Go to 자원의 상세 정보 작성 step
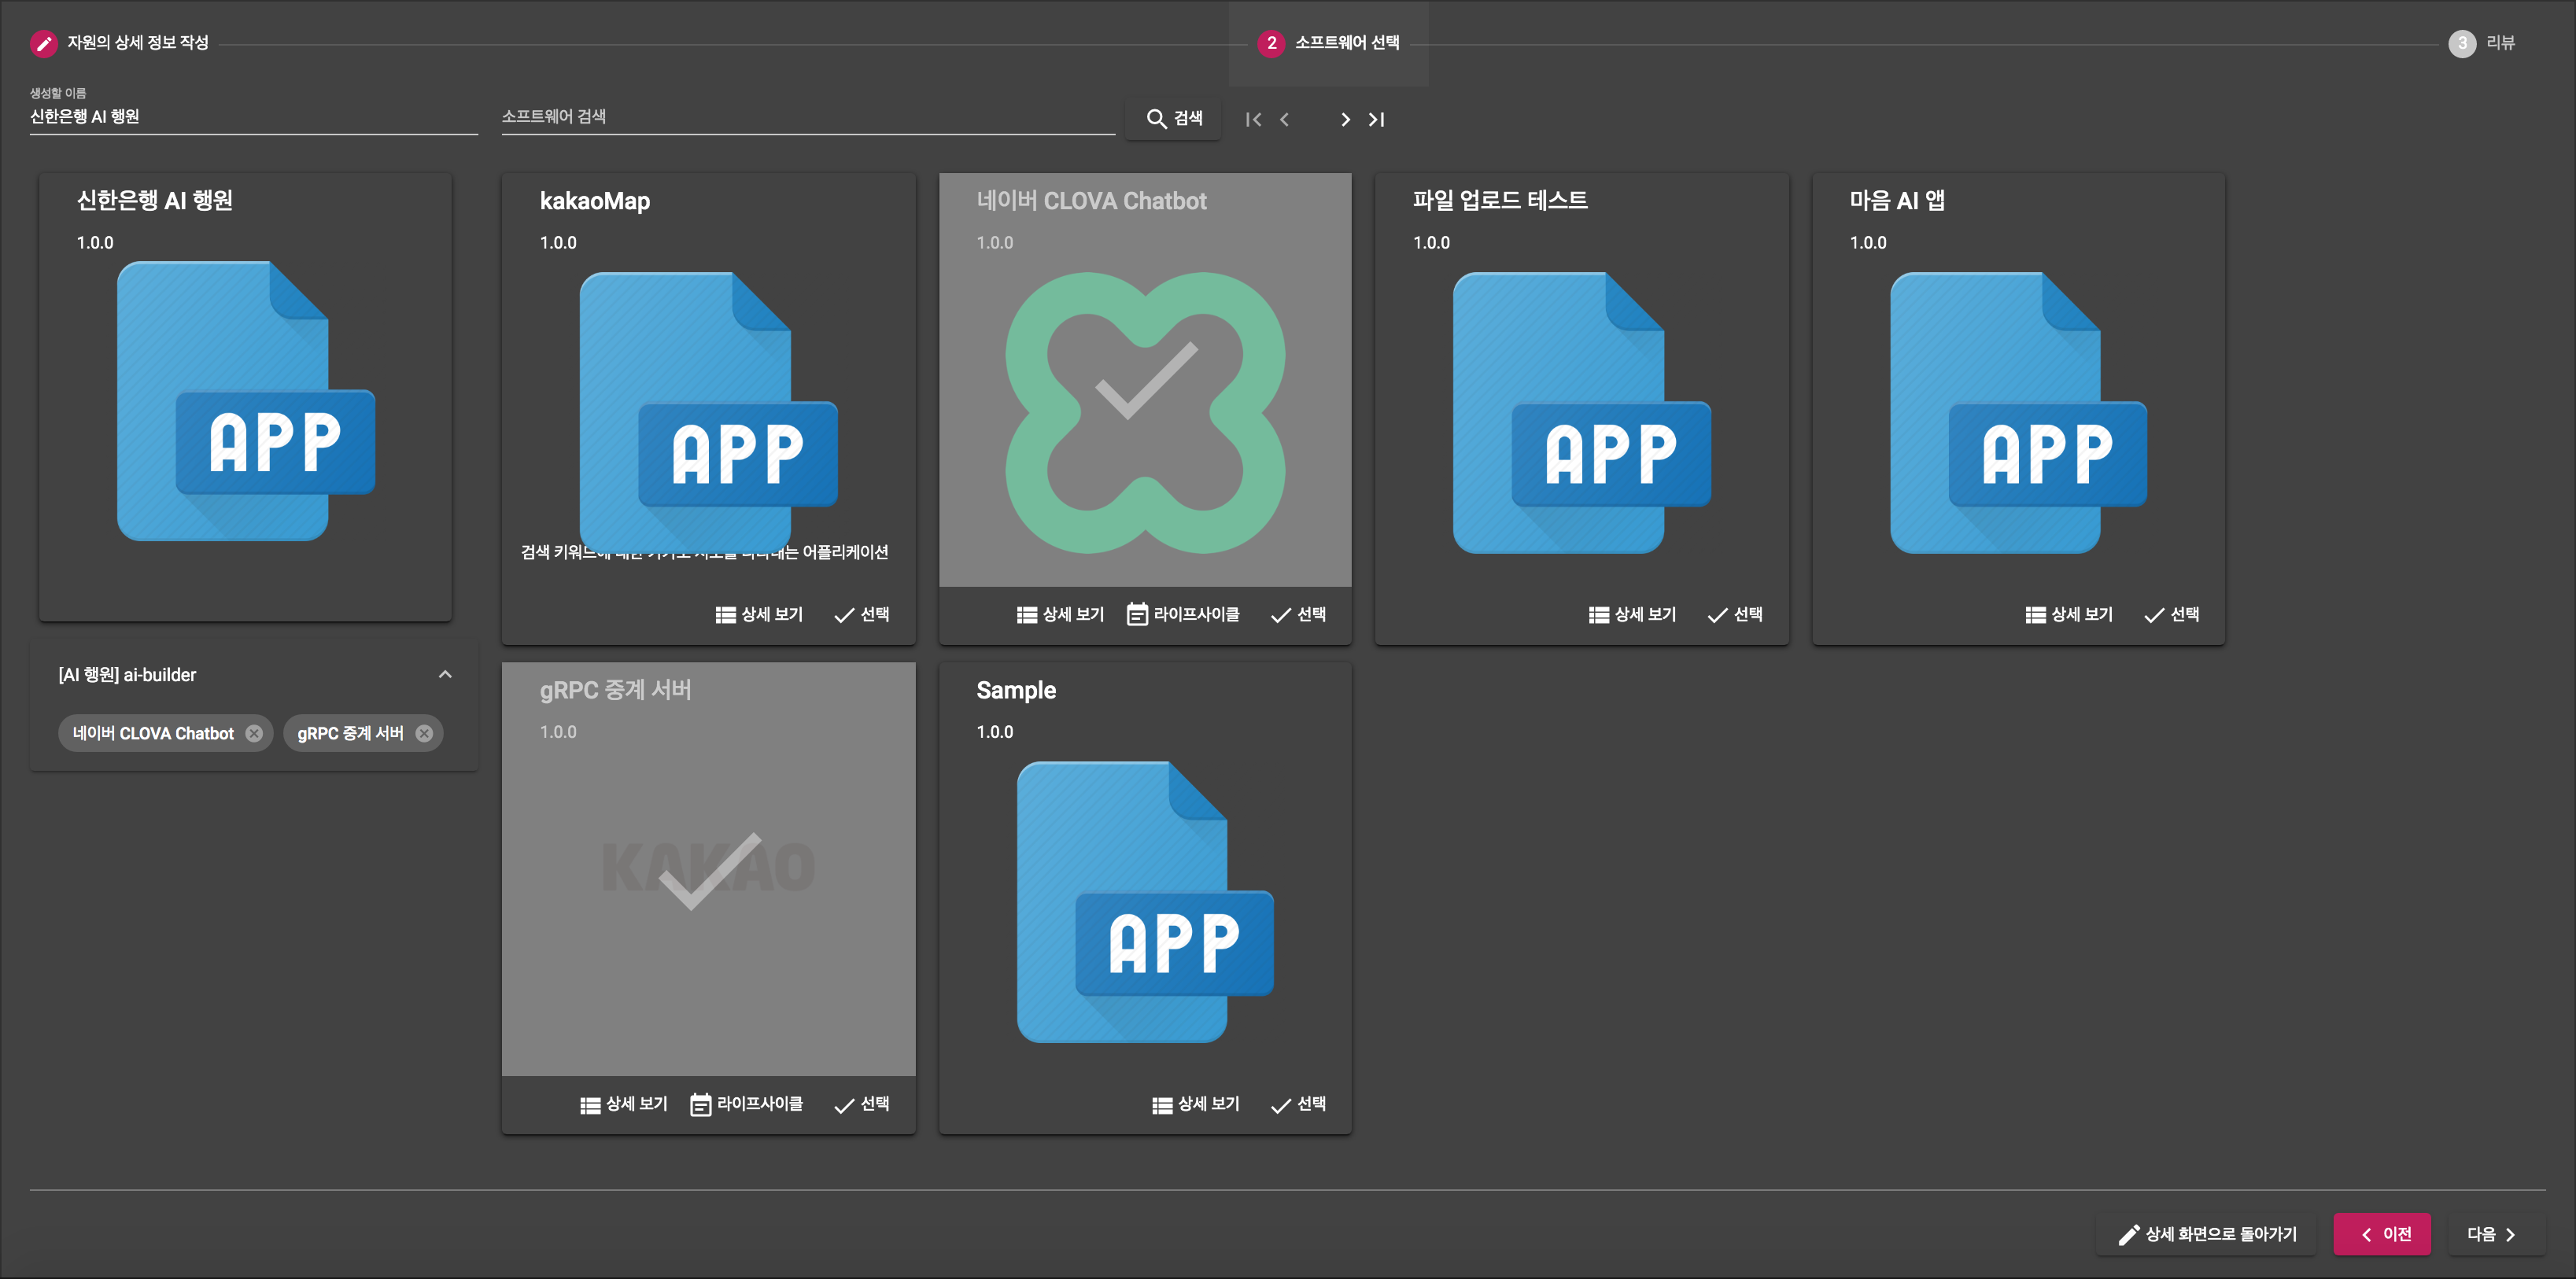 (x=120, y=43)
